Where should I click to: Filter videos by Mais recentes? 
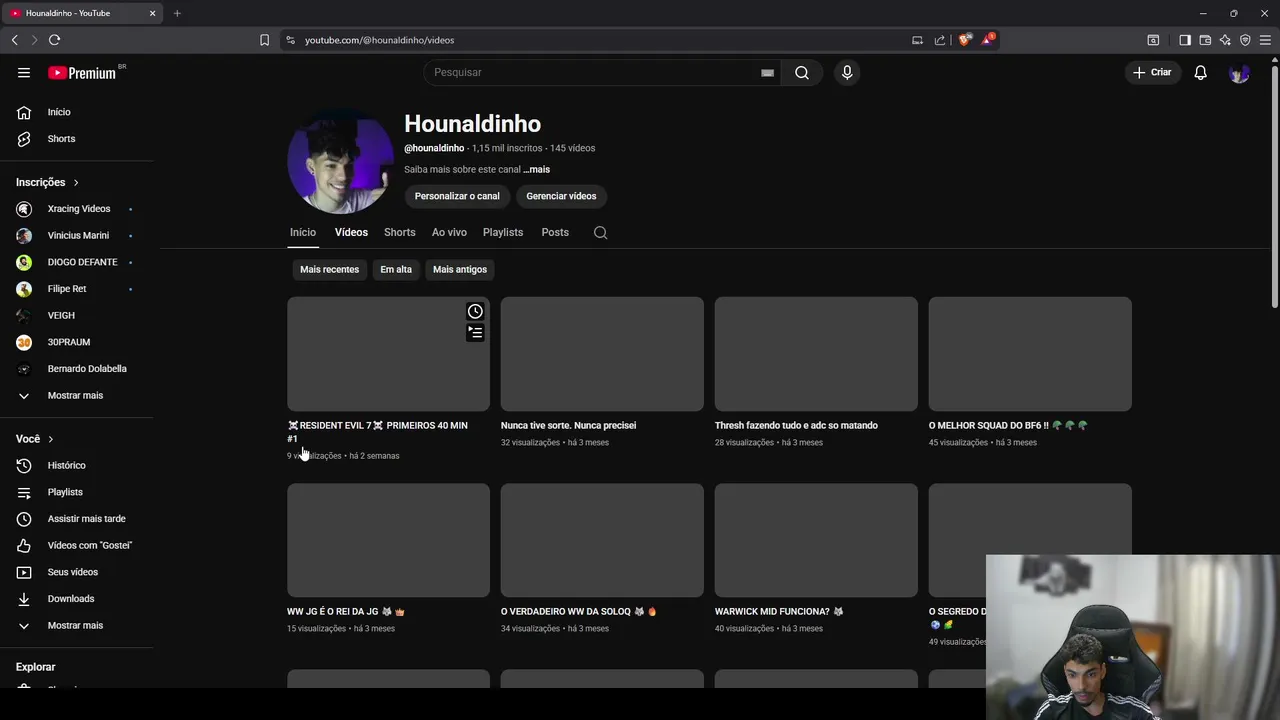point(329,269)
